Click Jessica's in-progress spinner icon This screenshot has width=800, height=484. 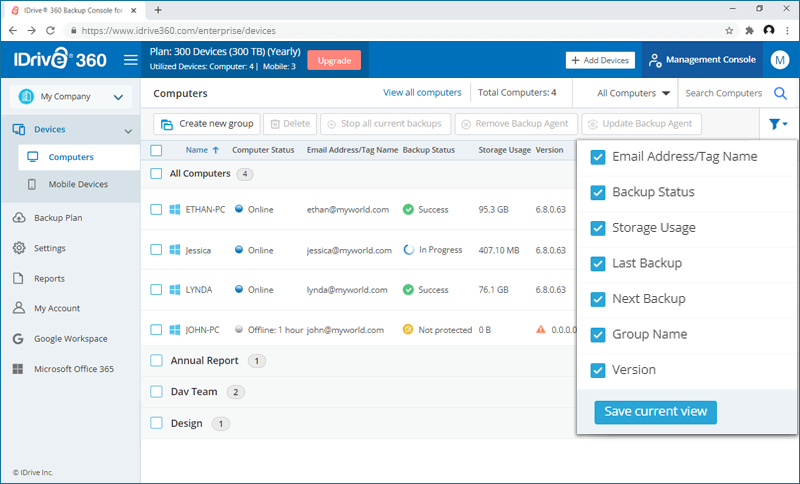pyautogui.click(x=408, y=250)
